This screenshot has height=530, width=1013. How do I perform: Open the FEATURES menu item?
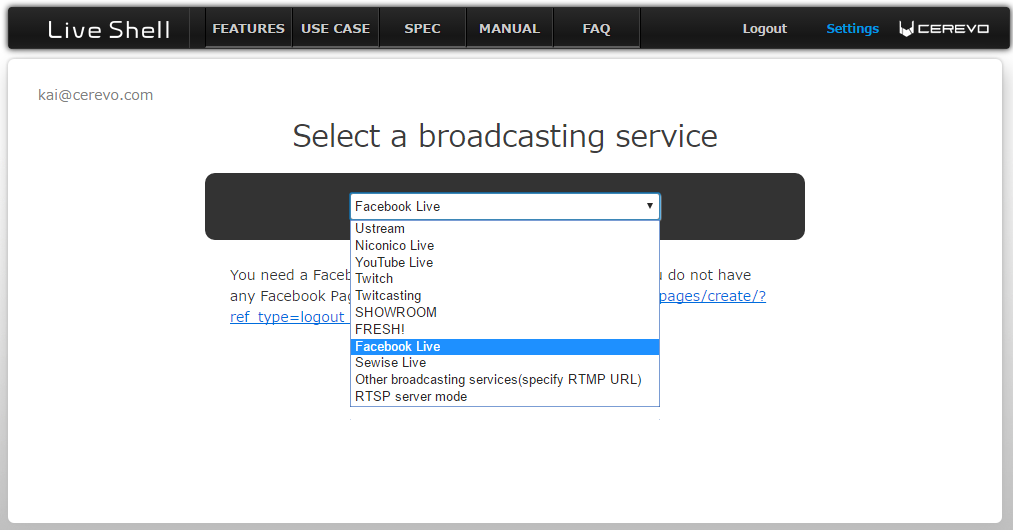249,28
